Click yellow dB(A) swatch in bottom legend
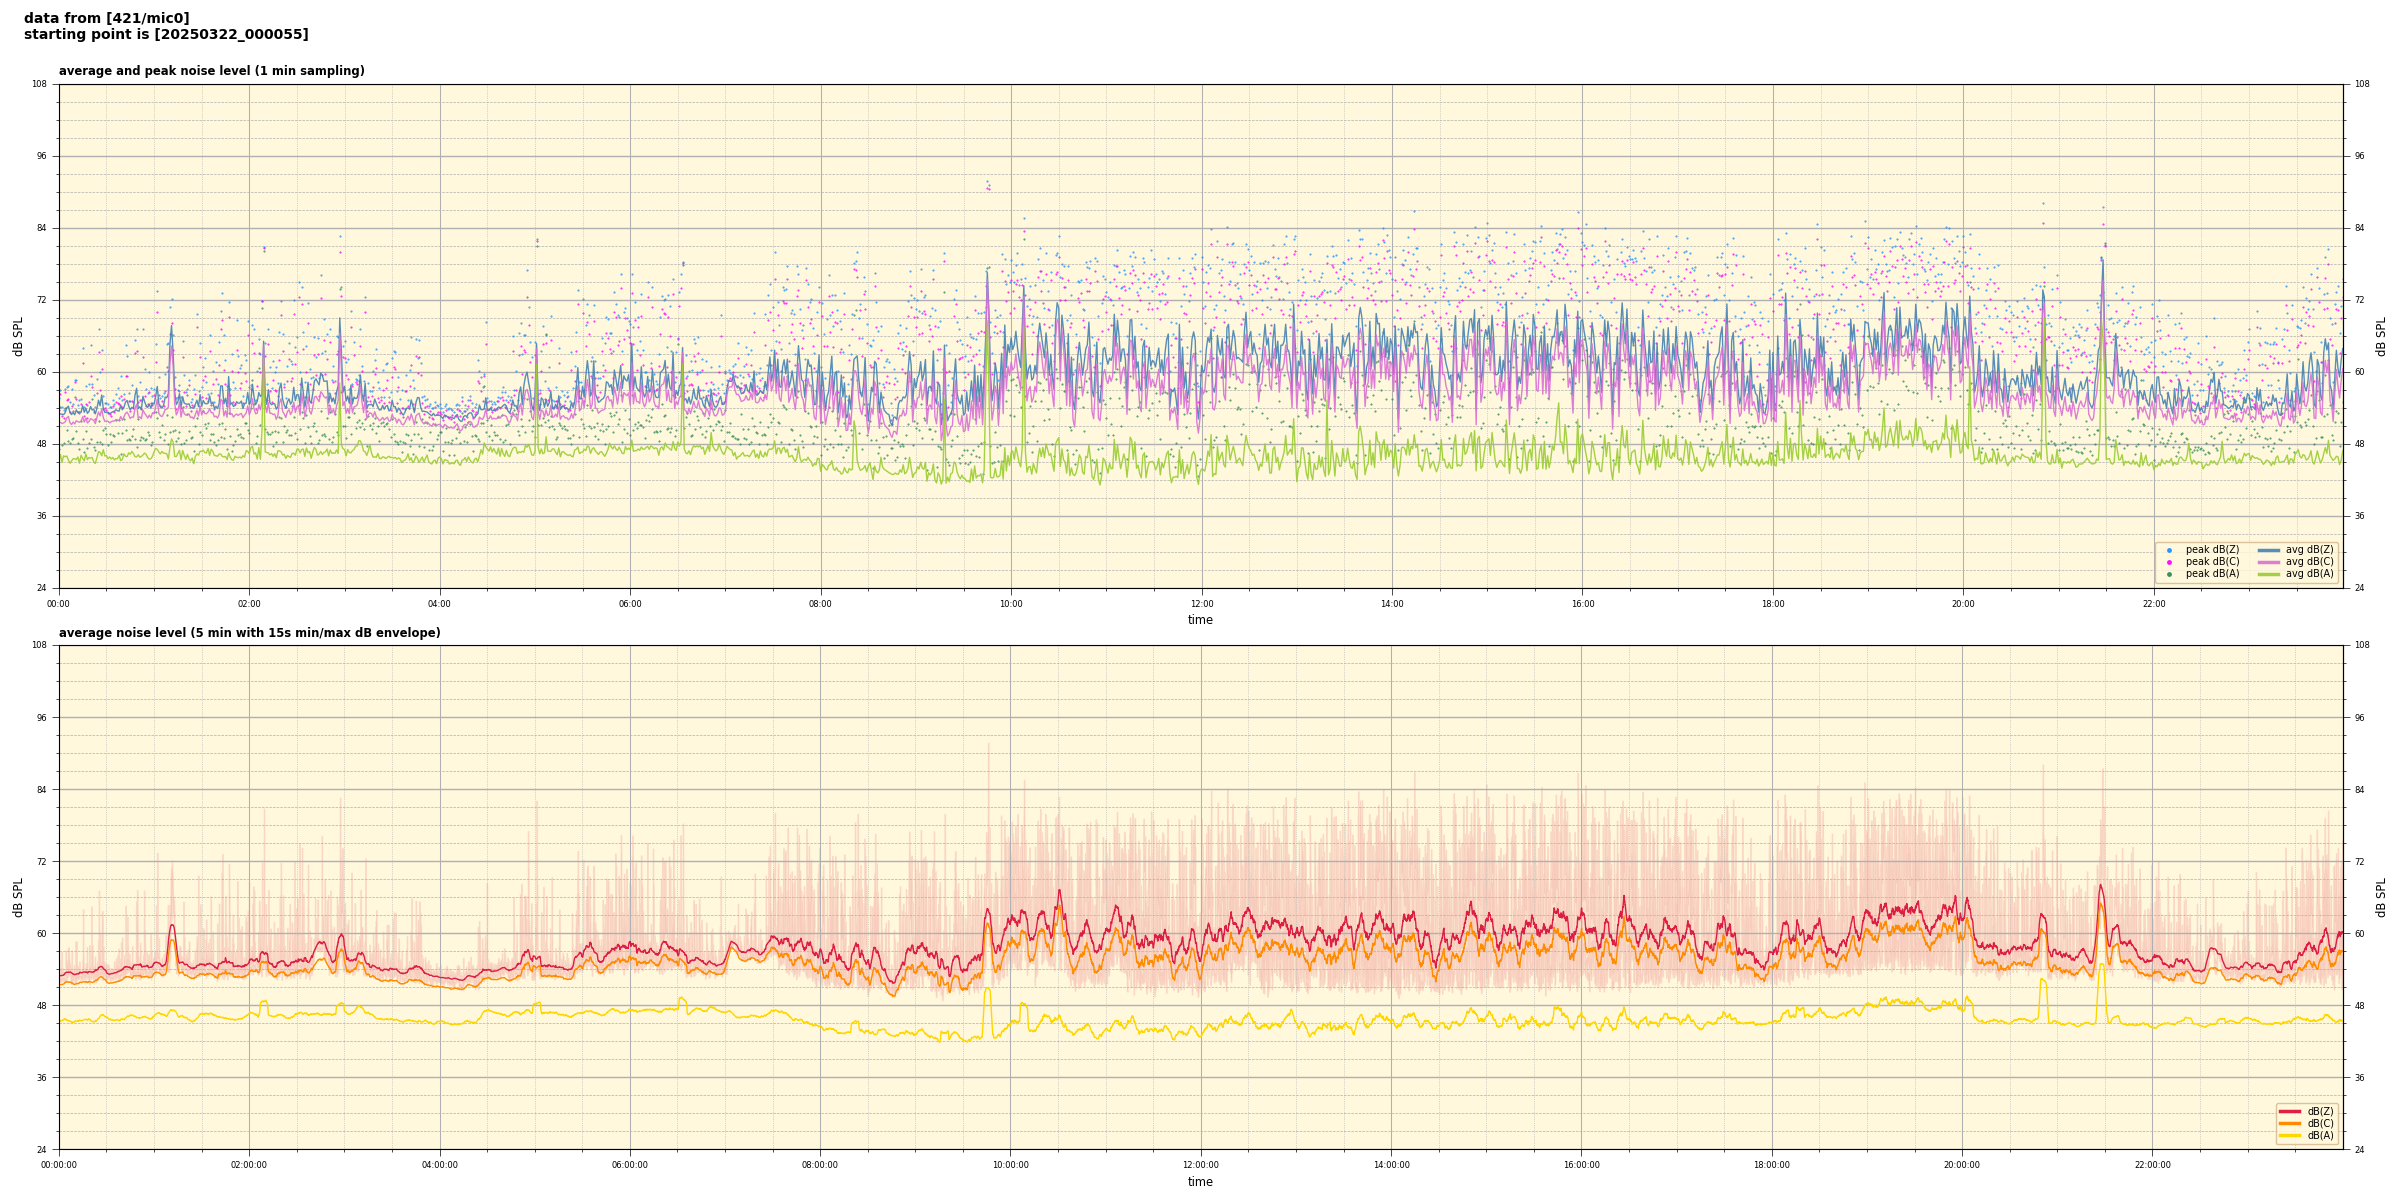The image size is (2400, 1200). tap(2290, 1135)
